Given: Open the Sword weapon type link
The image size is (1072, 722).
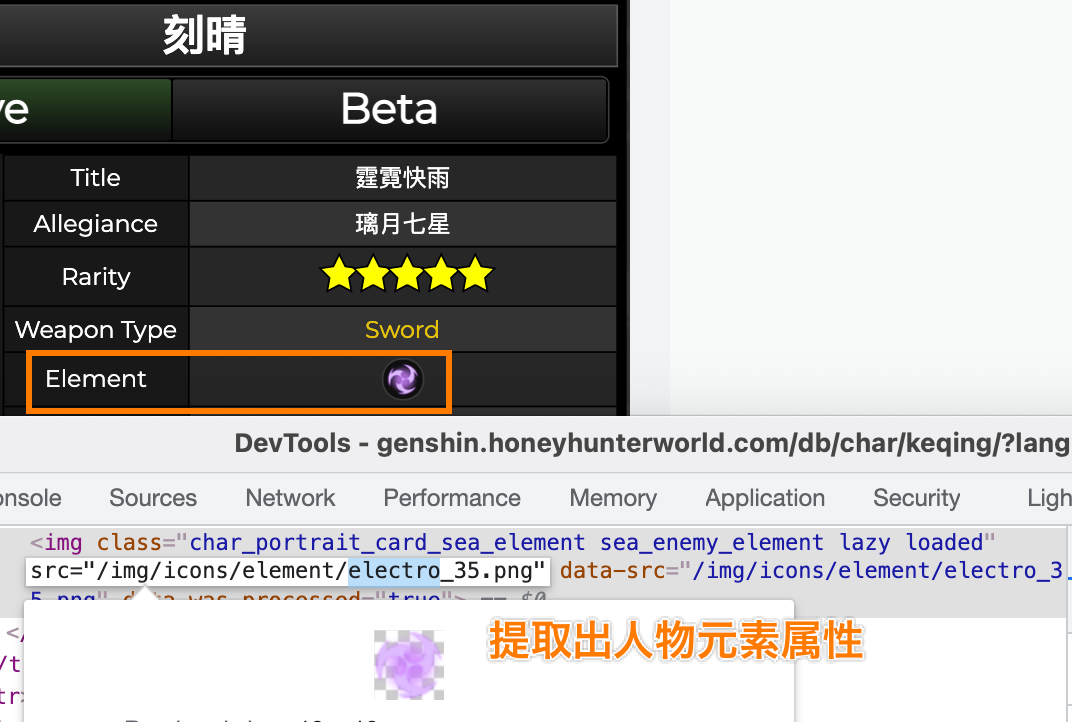Looking at the screenshot, I should 401,329.
